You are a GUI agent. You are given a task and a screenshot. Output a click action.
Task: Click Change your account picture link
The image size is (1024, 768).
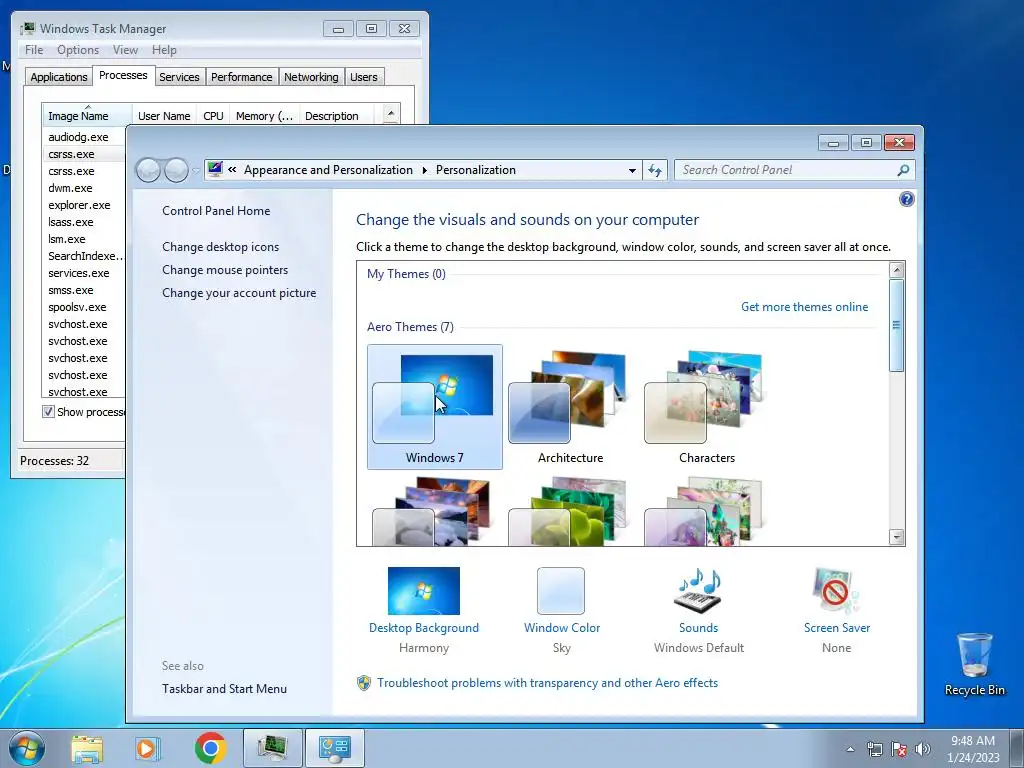[239, 293]
